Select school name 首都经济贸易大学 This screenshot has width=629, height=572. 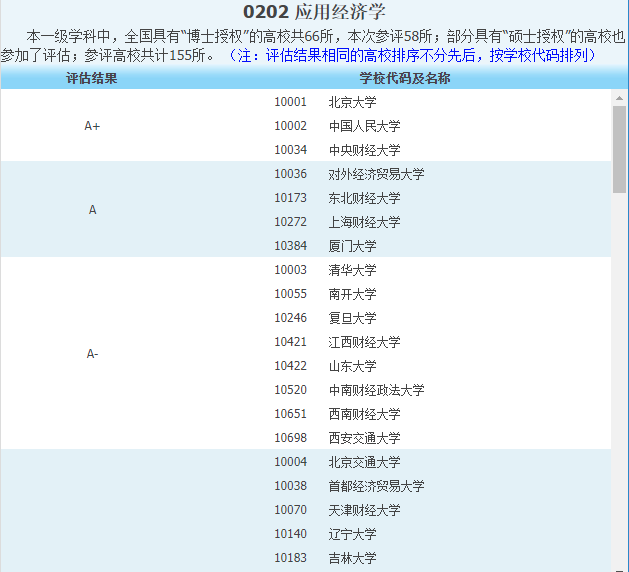(x=376, y=486)
